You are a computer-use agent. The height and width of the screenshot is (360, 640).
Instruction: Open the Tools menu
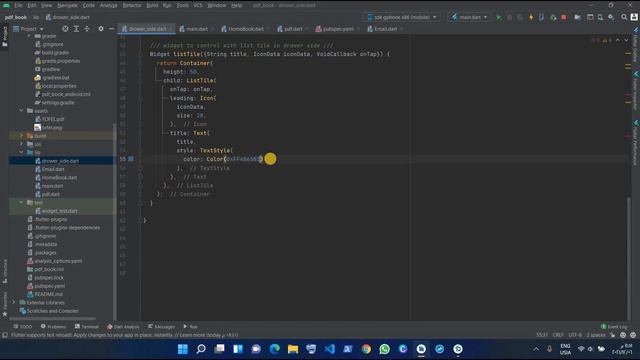[x=182, y=5]
